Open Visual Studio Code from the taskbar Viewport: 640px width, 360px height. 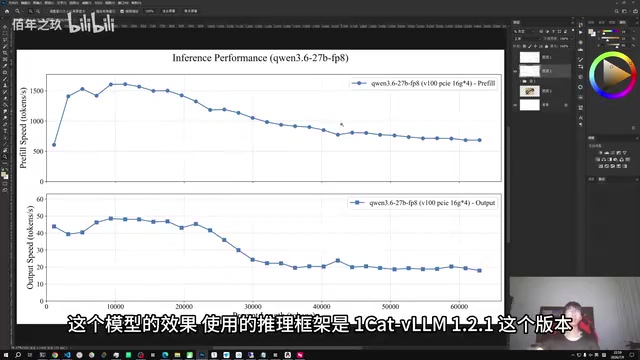pyautogui.click(x=67, y=355)
